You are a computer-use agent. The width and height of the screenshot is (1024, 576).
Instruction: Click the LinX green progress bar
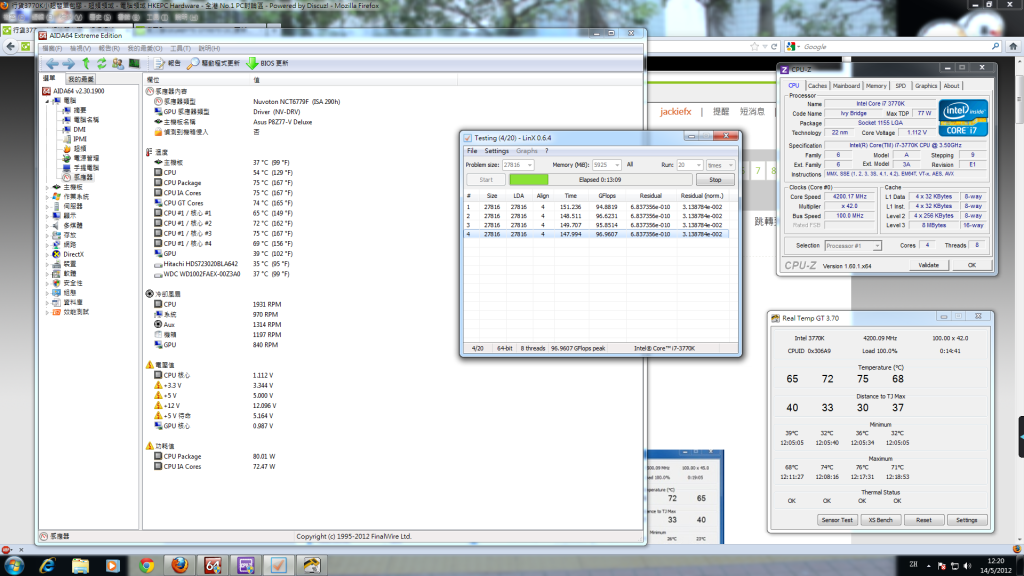tap(529, 180)
